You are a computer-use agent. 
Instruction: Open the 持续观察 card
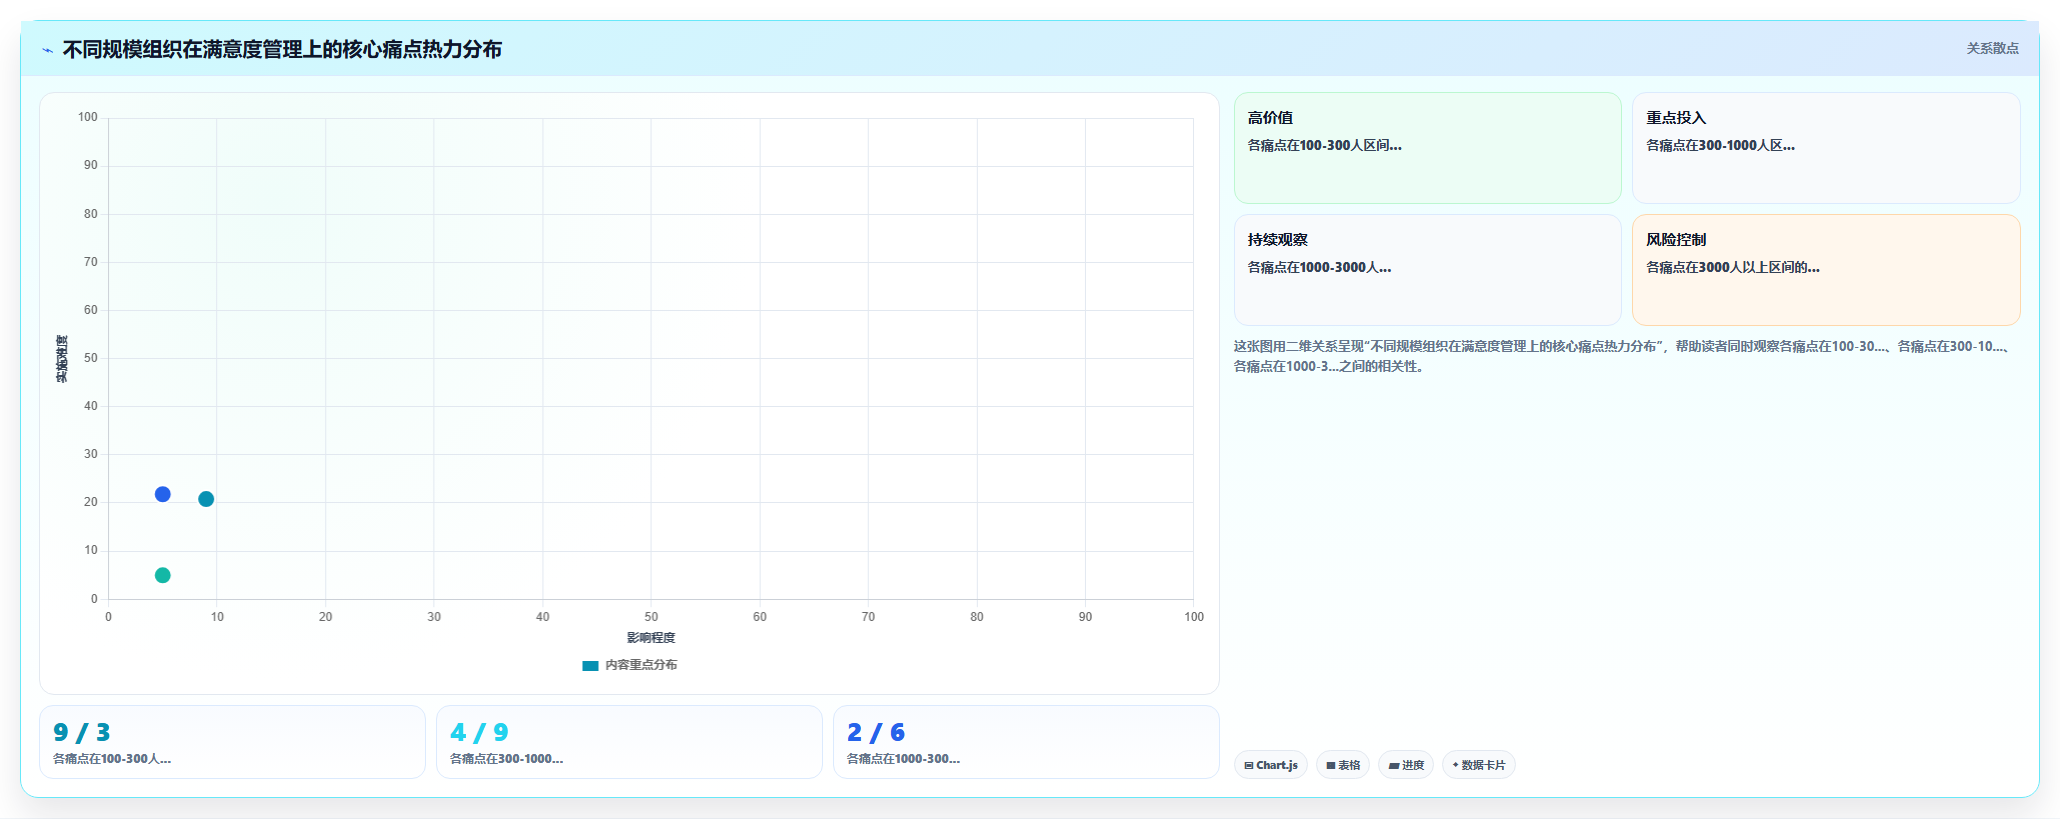click(x=1427, y=270)
